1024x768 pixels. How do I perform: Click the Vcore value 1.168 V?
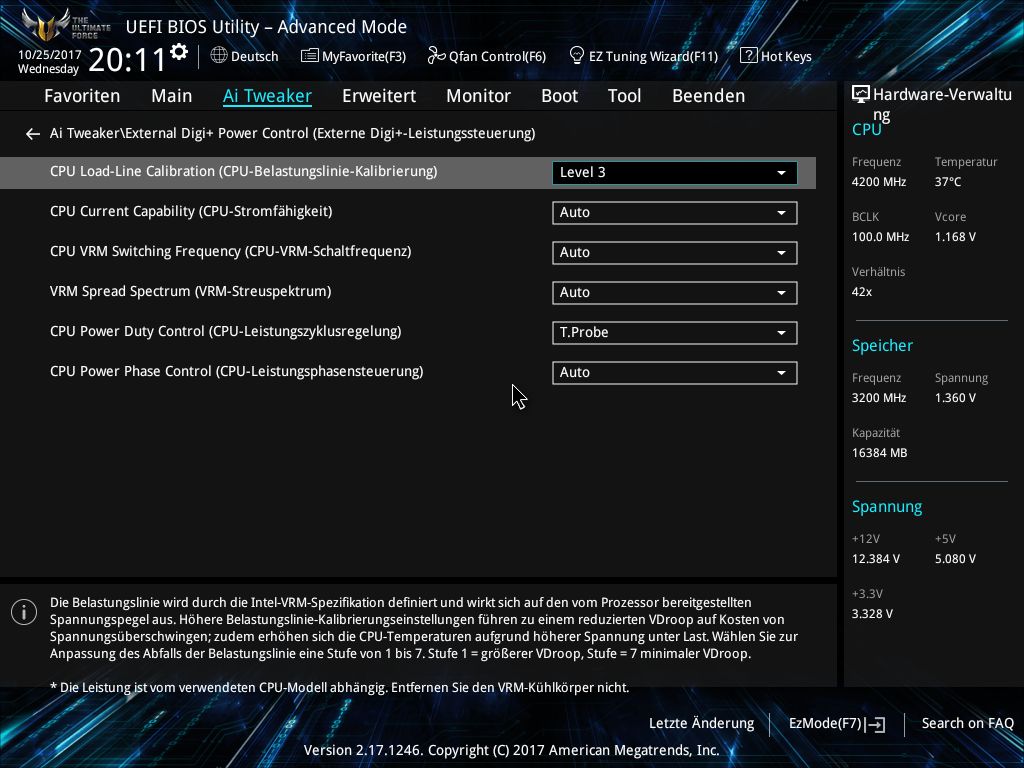tap(955, 237)
